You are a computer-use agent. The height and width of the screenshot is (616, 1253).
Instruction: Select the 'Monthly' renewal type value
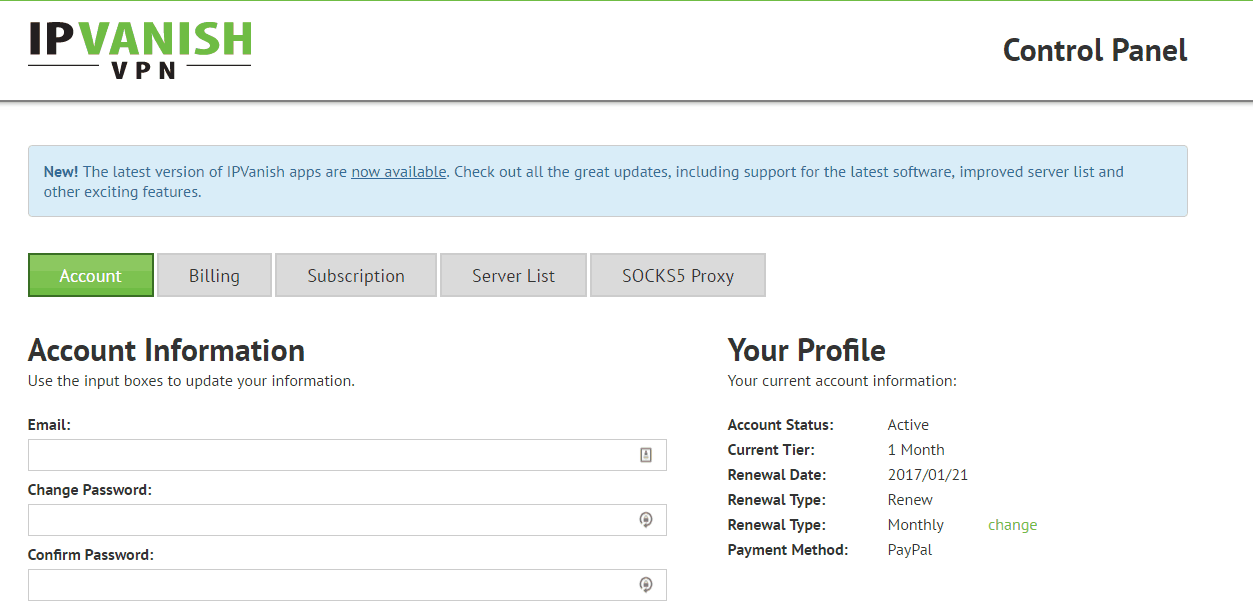[x=916, y=525]
